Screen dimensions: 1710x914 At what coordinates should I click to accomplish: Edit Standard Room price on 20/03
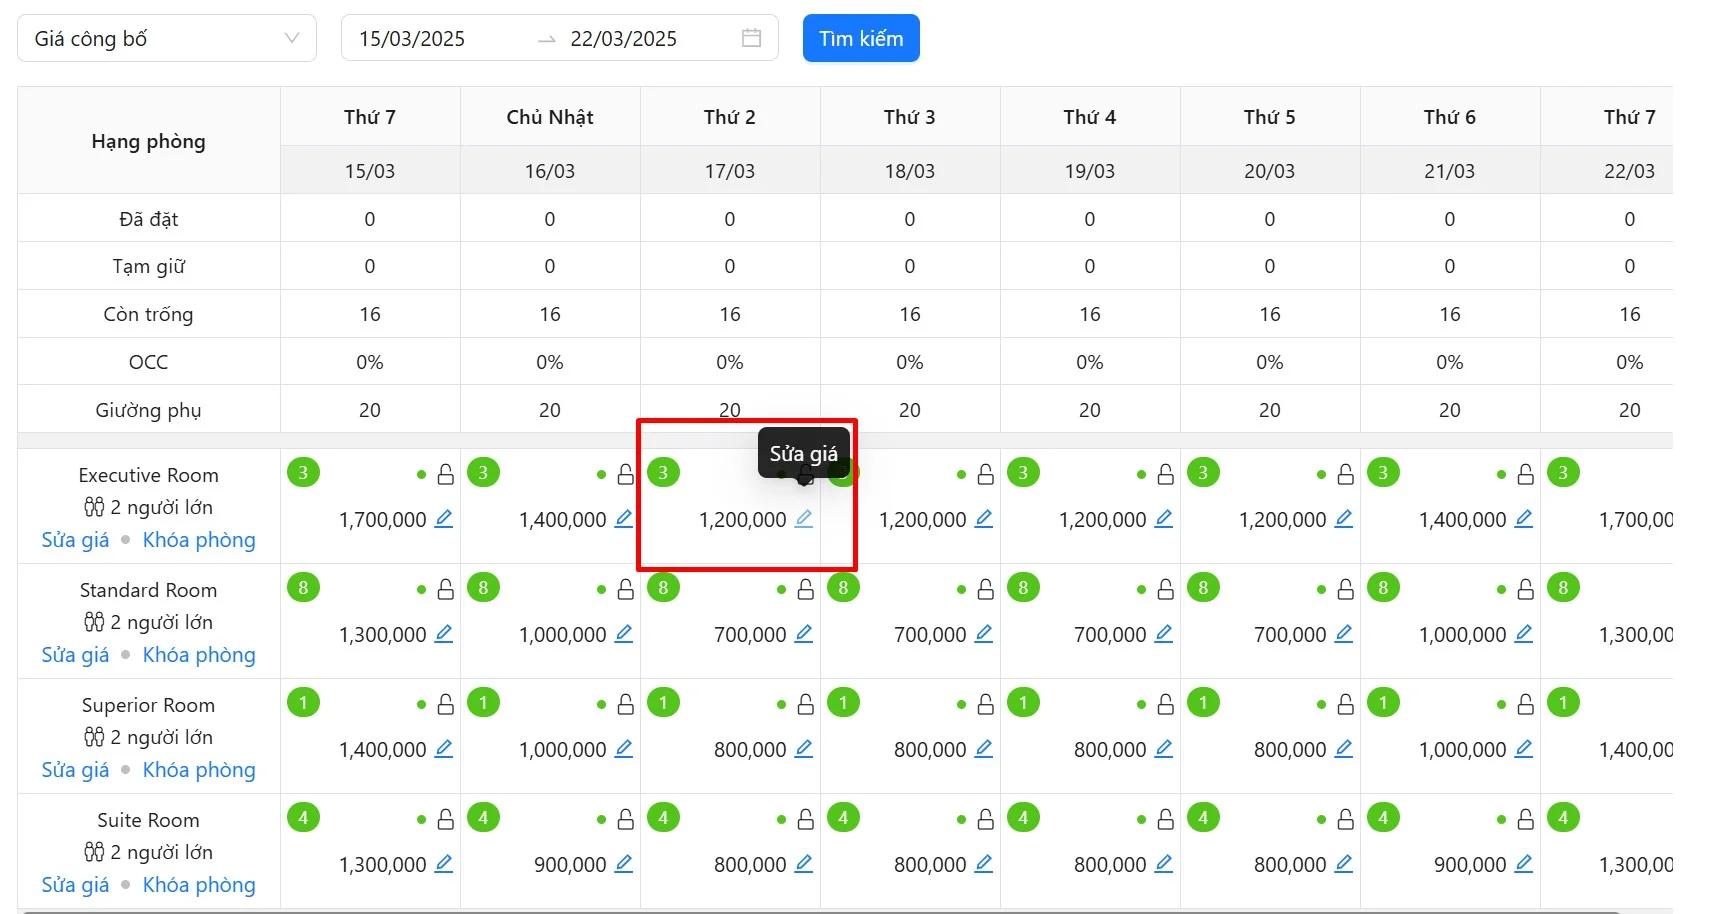click(x=1344, y=634)
